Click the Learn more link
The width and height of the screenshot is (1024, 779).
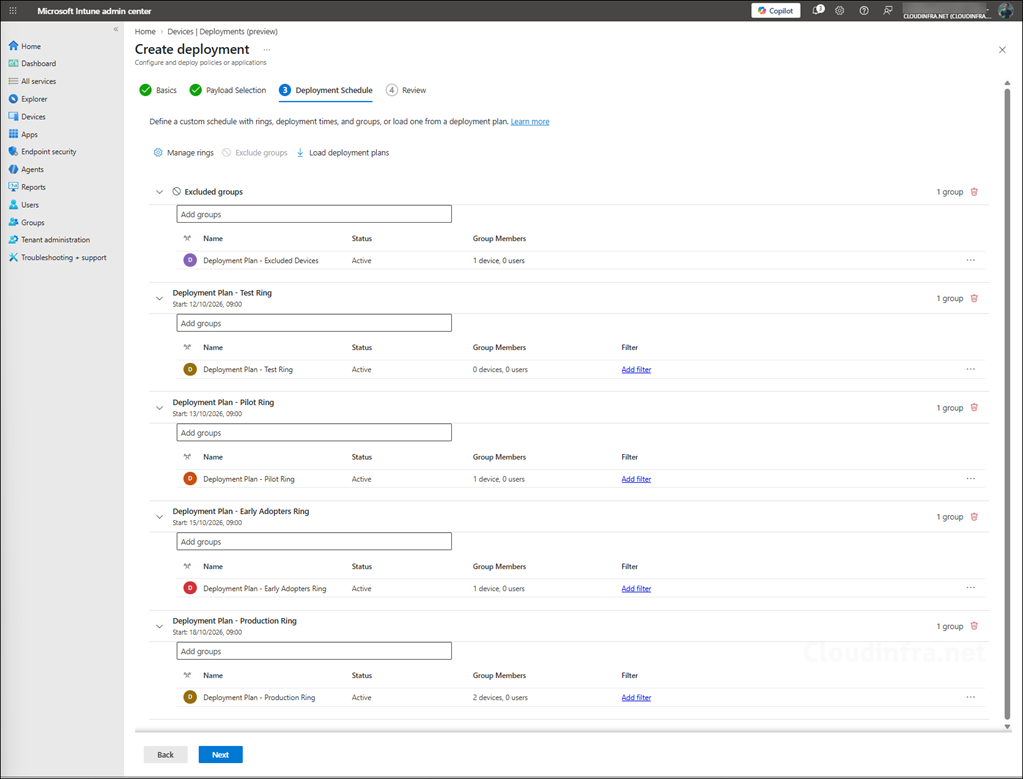530,121
